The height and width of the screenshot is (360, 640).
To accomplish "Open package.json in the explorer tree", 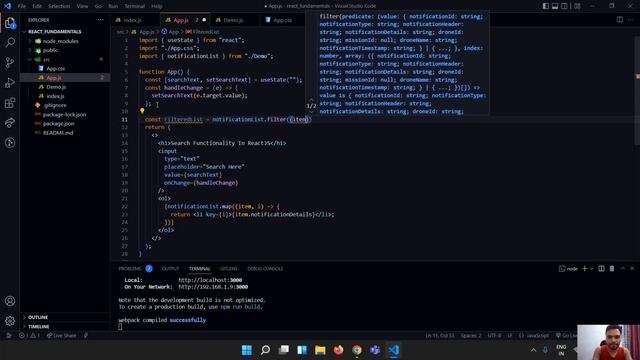I will coord(58,124).
